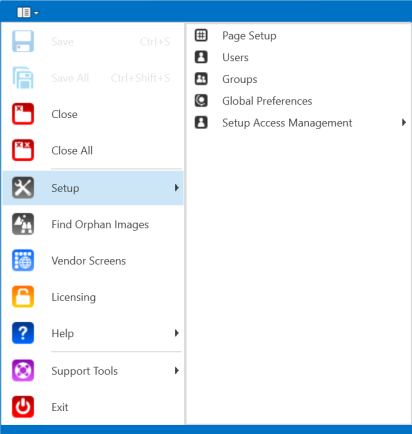The width and height of the screenshot is (412, 434).
Task: Click the purple Support Tools lifebuoy icon
Action: pyautogui.click(x=23, y=370)
